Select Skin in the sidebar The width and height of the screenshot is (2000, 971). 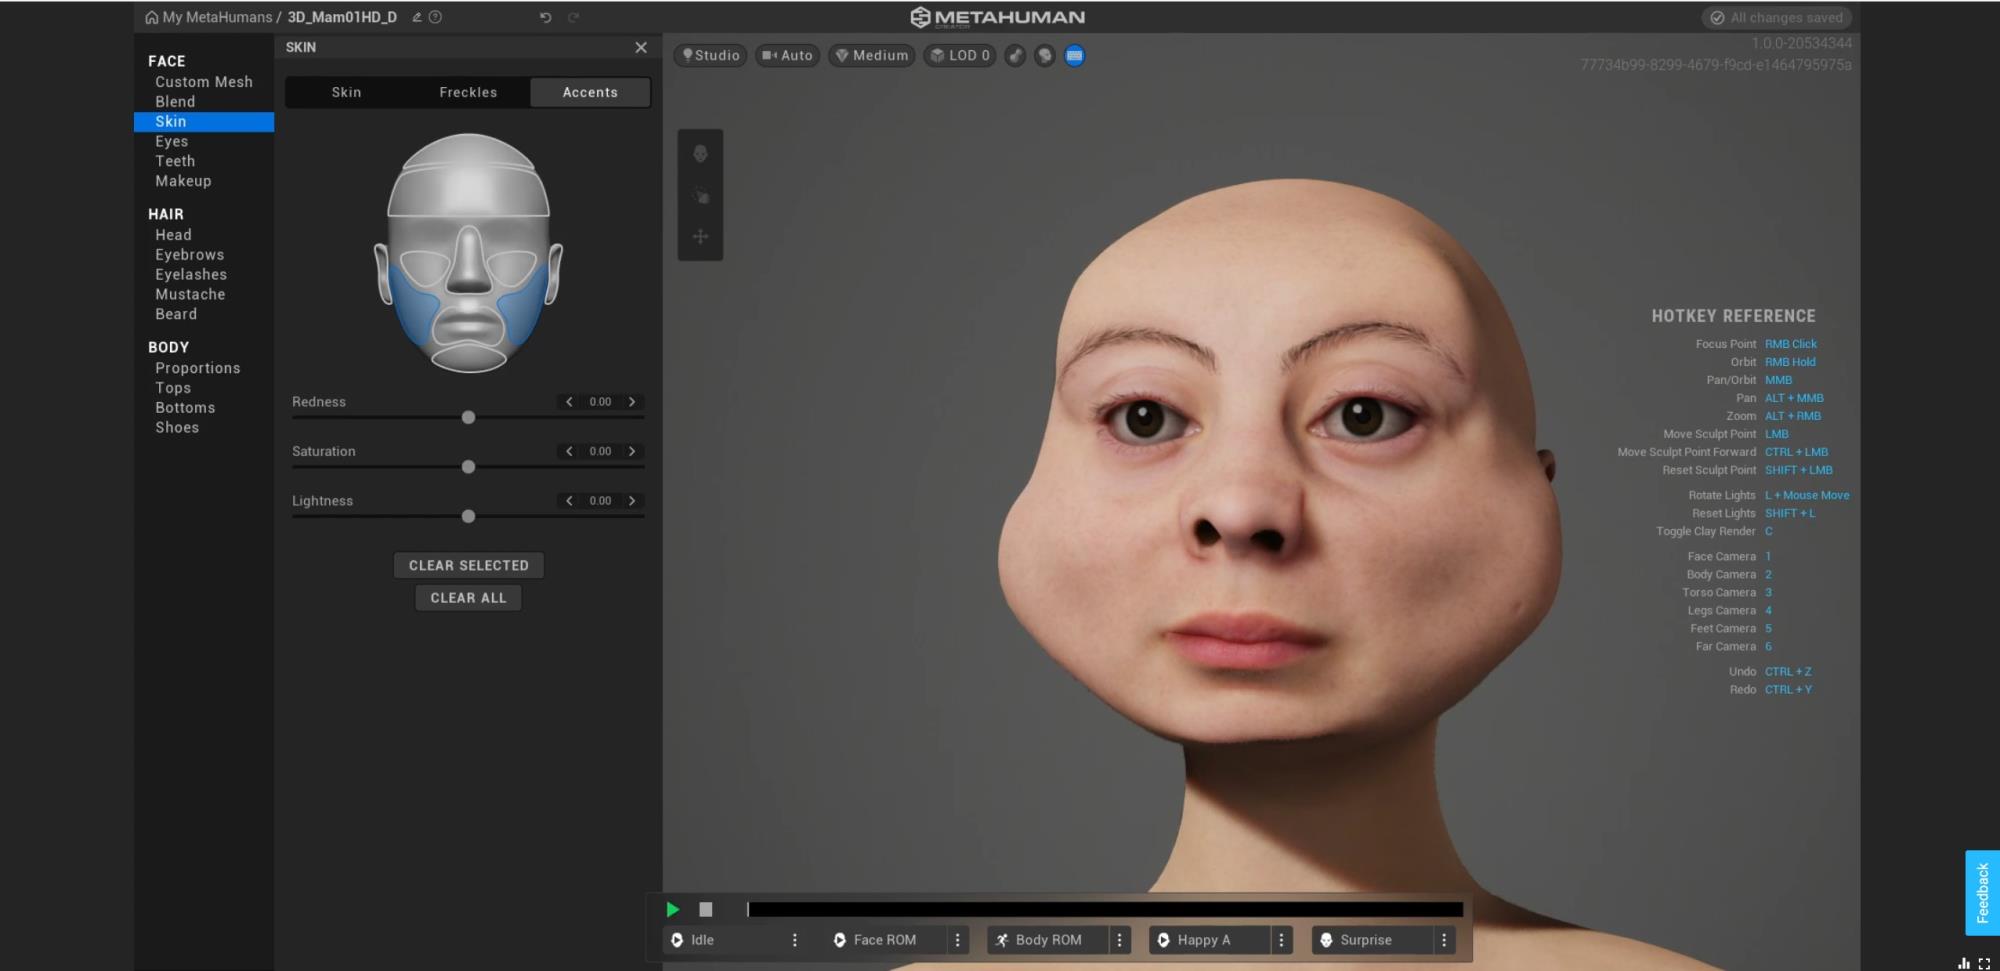coord(204,121)
